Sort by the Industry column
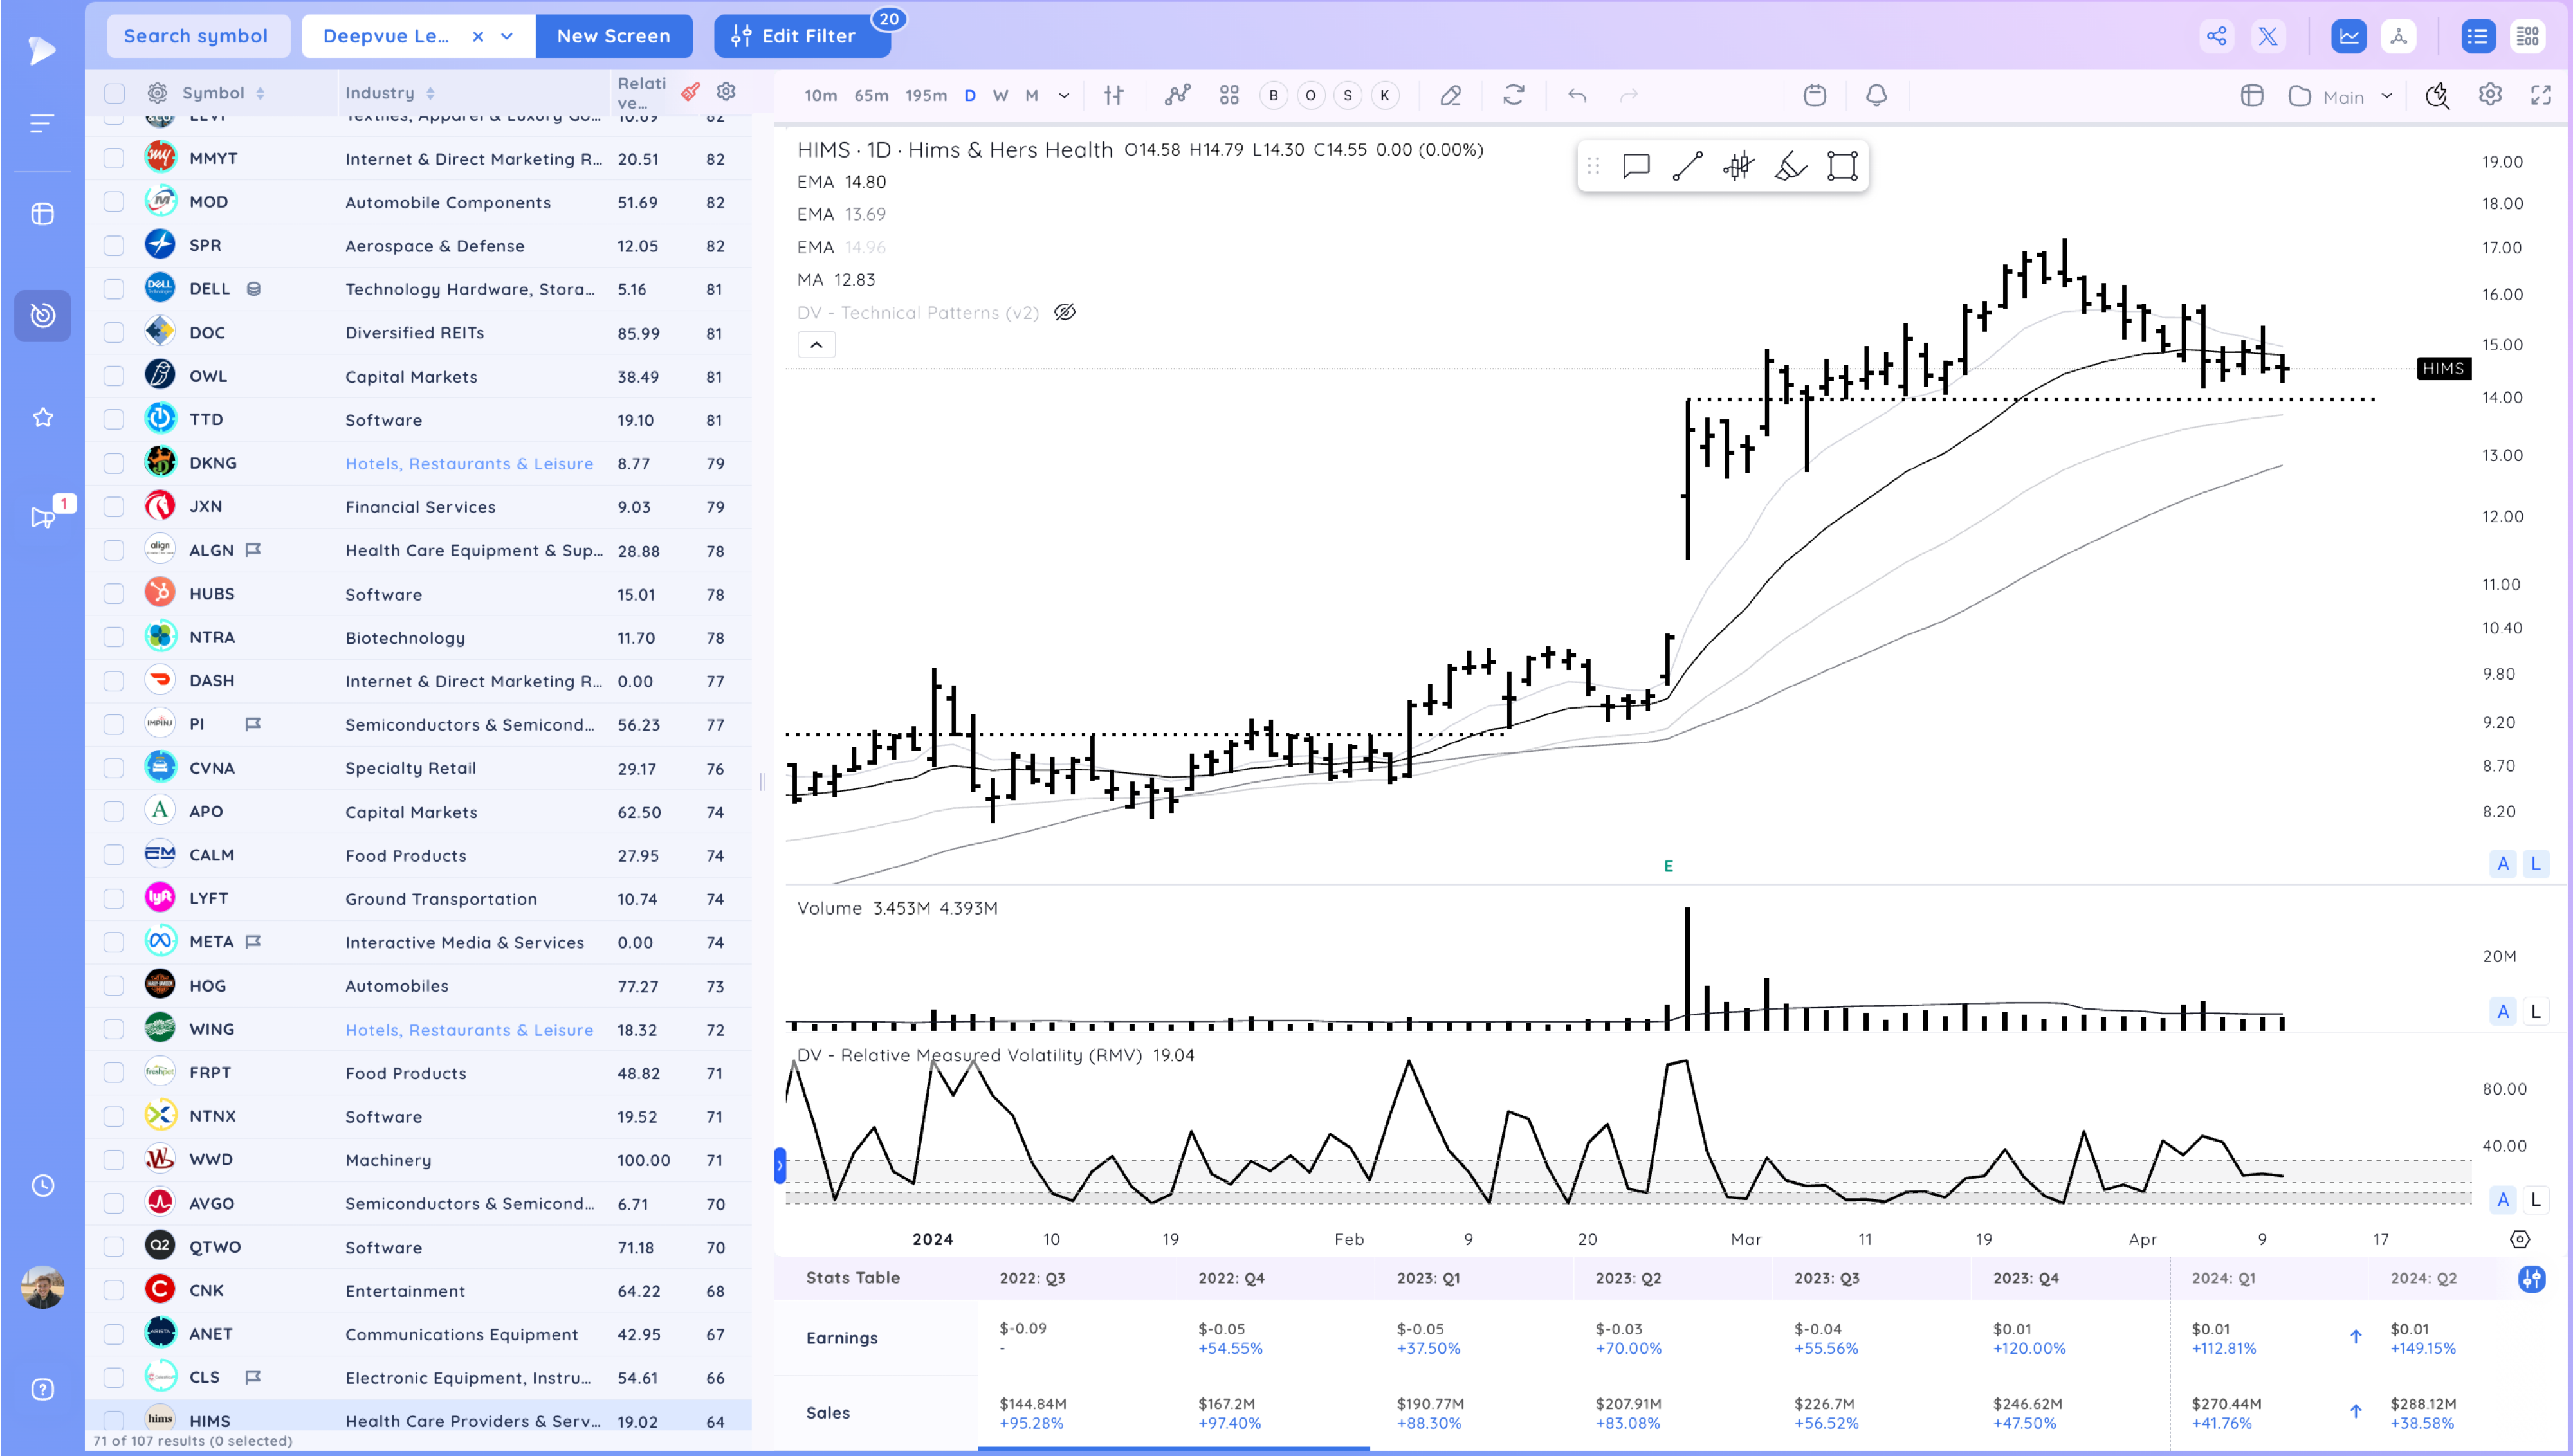The width and height of the screenshot is (2573, 1456). (389, 93)
